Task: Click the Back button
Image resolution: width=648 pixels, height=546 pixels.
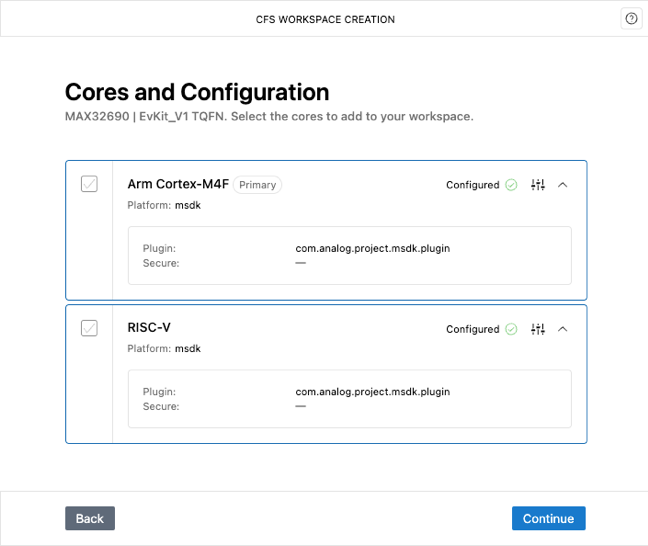Action: [x=90, y=518]
